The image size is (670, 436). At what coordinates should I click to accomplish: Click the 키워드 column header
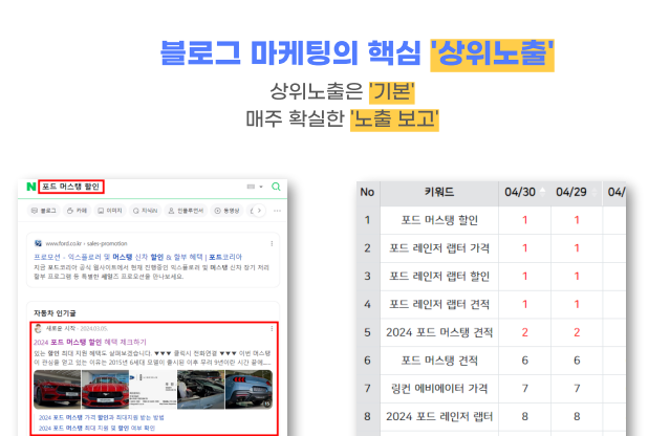pos(439,192)
